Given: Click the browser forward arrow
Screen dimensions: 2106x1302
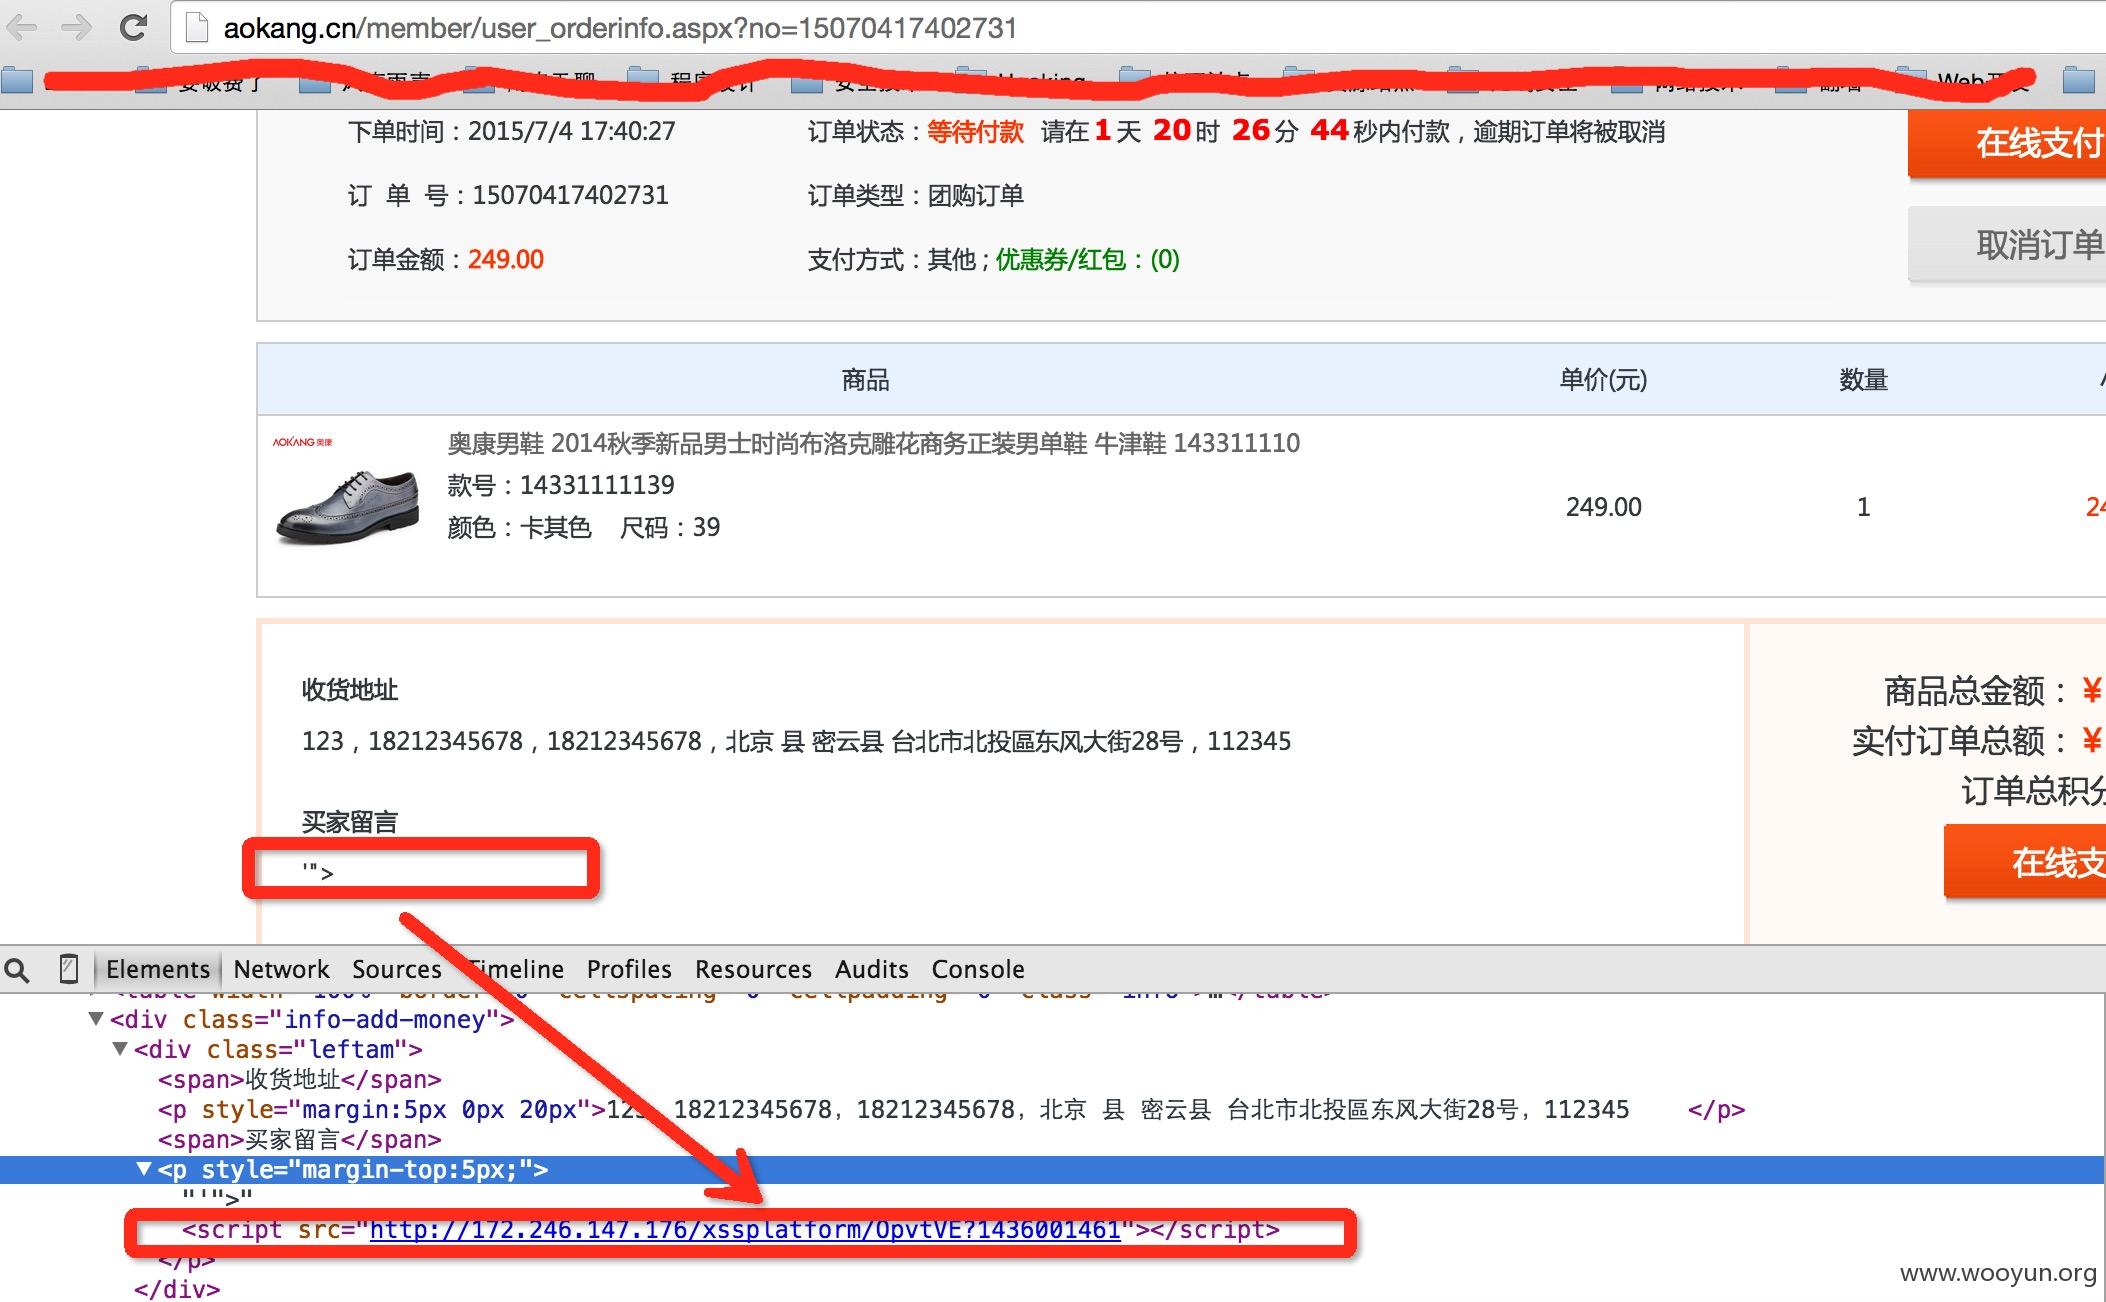Looking at the screenshot, I should point(76,27).
